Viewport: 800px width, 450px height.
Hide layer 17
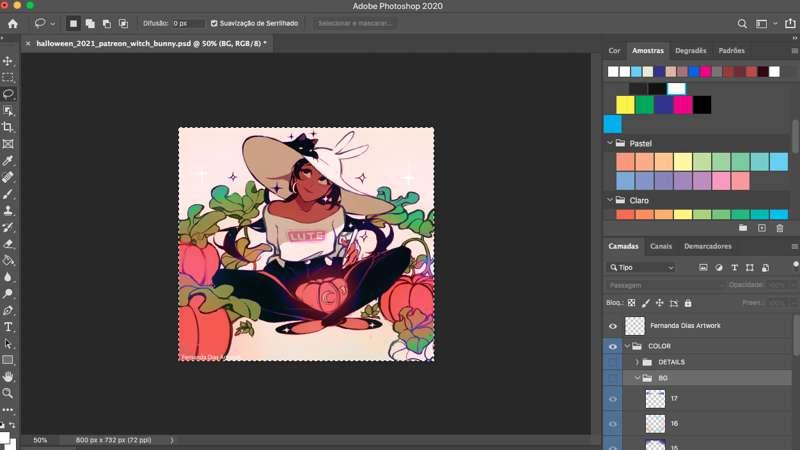point(613,399)
